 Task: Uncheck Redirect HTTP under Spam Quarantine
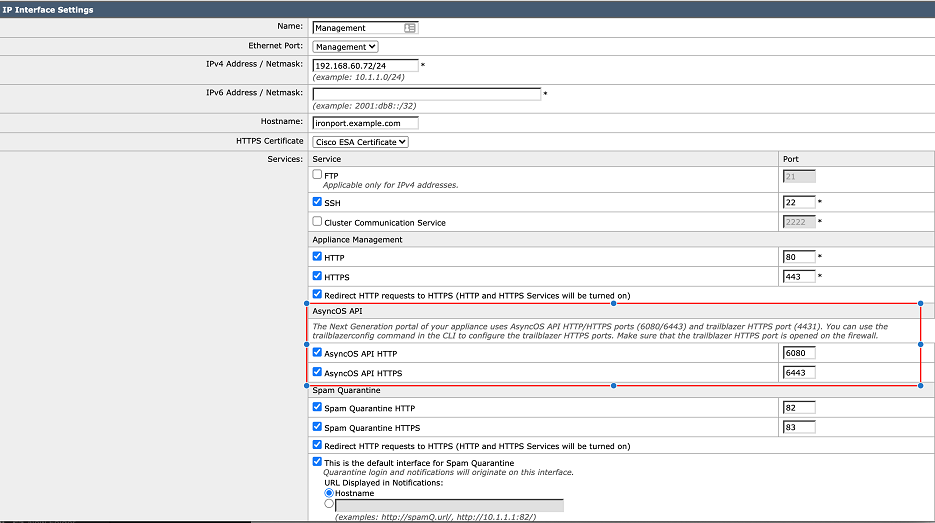click(317, 445)
